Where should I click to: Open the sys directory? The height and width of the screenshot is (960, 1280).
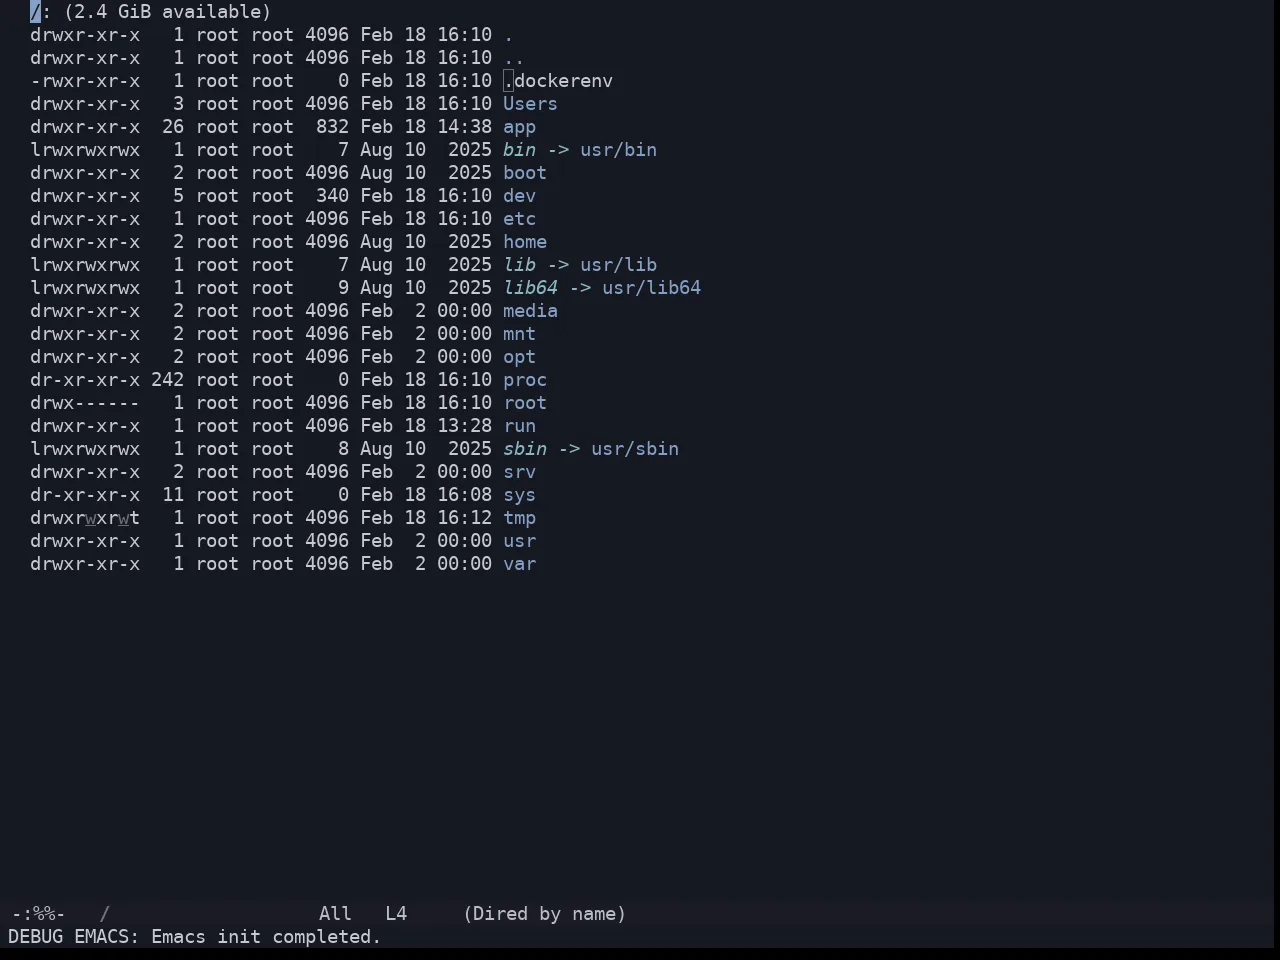tap(519, 495)
